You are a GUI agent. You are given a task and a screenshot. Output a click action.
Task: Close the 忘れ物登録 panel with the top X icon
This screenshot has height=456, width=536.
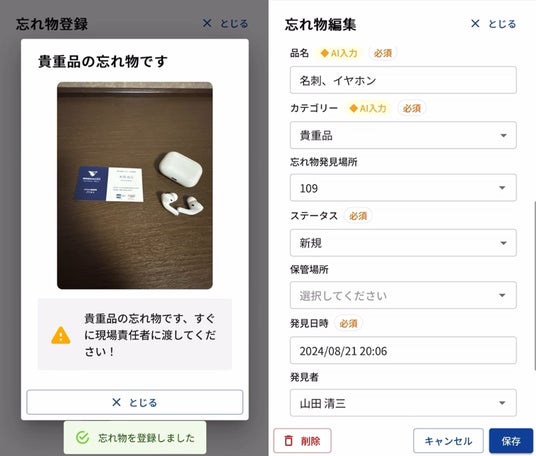(x=207, y=23)
